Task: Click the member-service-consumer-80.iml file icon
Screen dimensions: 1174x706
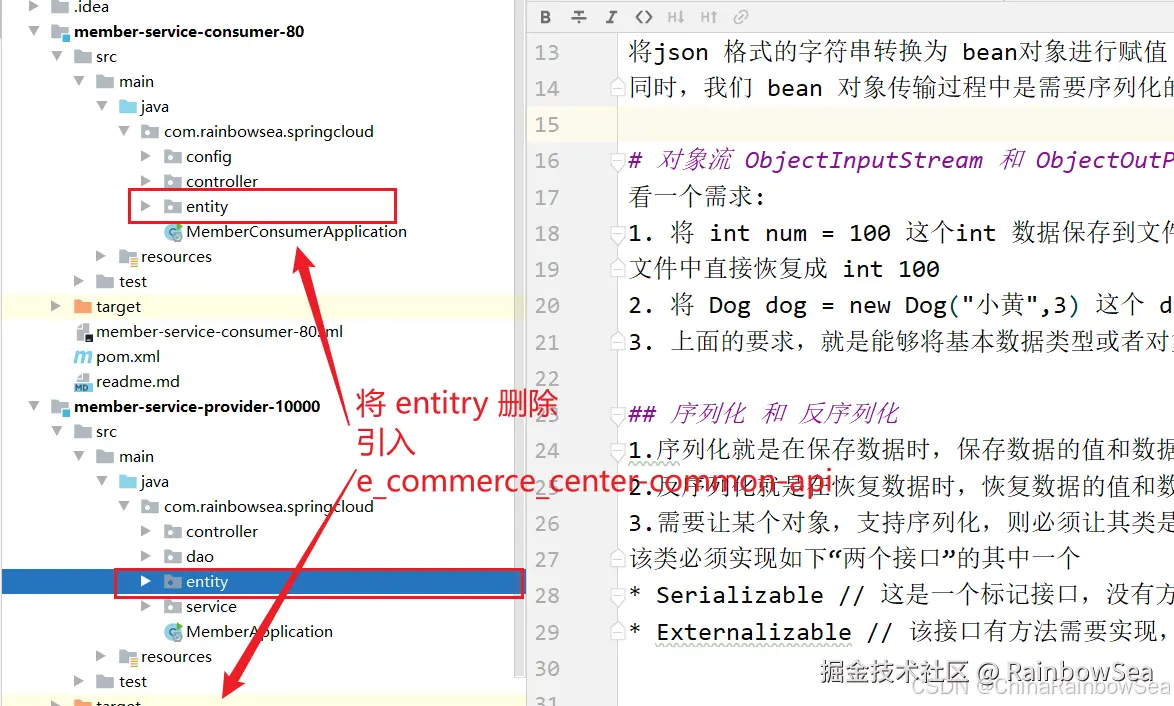Action: pos(83,332)
